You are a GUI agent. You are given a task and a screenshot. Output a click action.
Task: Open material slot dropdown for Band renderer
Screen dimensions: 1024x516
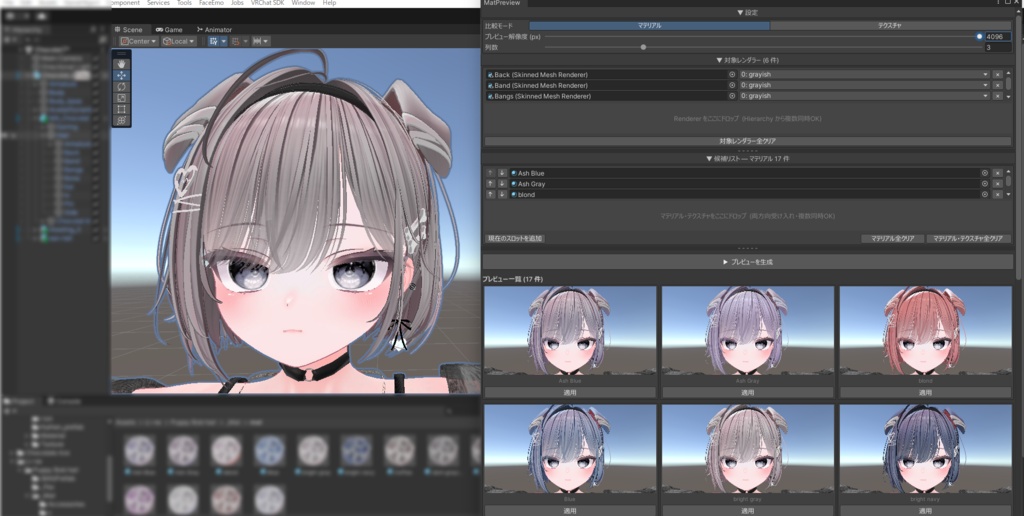[x=865, y=85]
